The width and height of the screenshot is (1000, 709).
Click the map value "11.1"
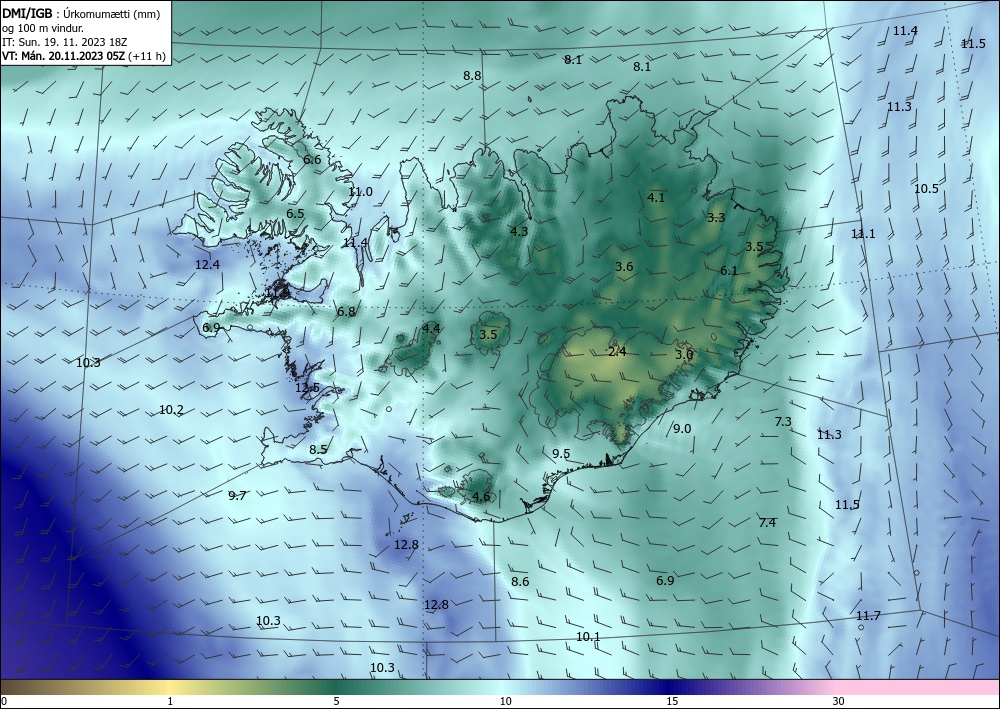863,234
